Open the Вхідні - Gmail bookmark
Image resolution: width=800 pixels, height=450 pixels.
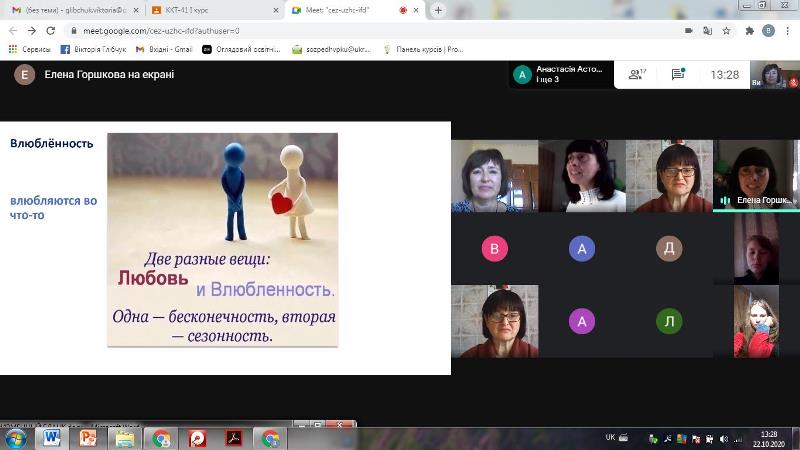pyautogui.click(x=164, y=49)
